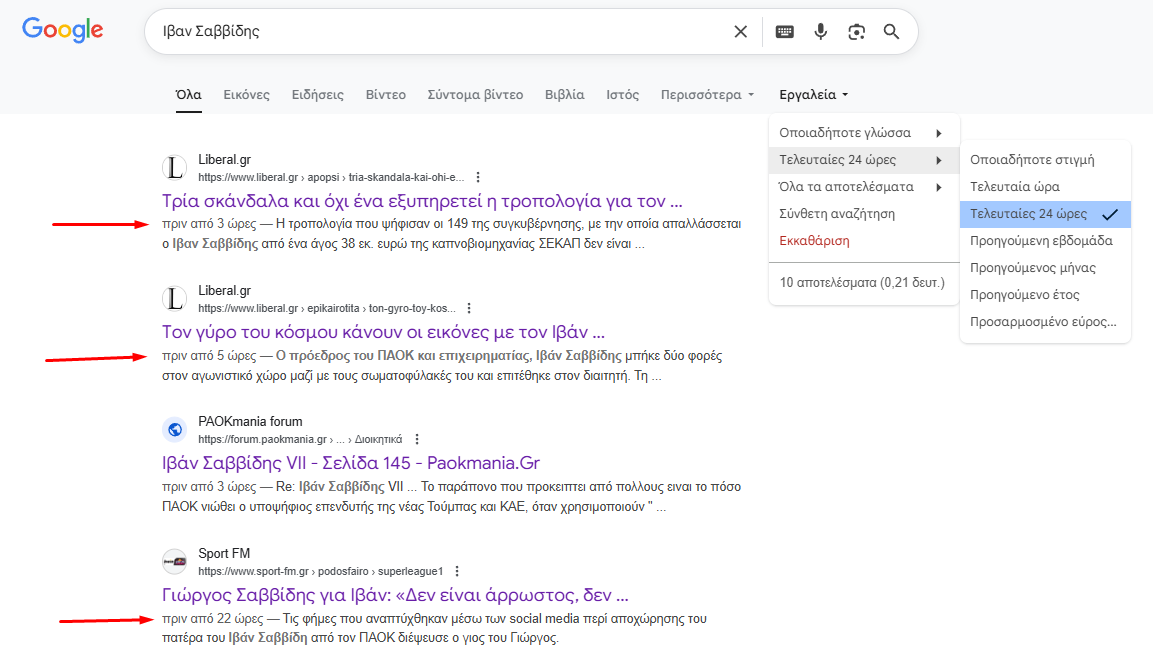Click the Liberal.gr favicon of first result
Image resolution: width=1153 pixels, height=663 pixels.
tap(174, 168)
